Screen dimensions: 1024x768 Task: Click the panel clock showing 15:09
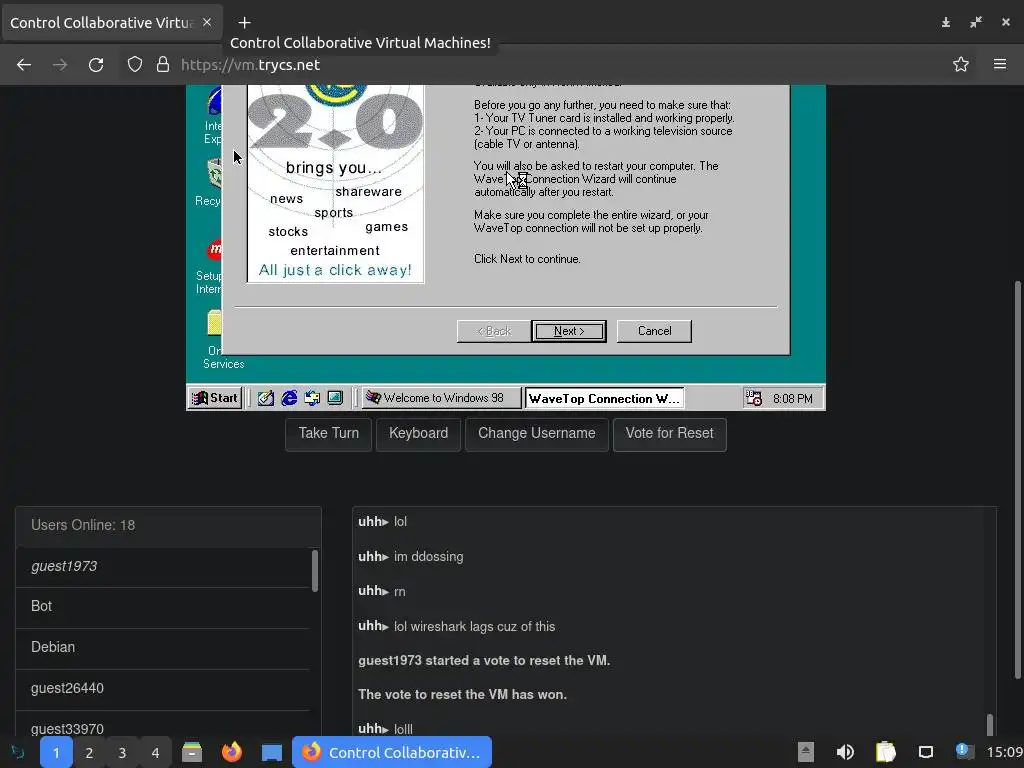pos(1004,753)
